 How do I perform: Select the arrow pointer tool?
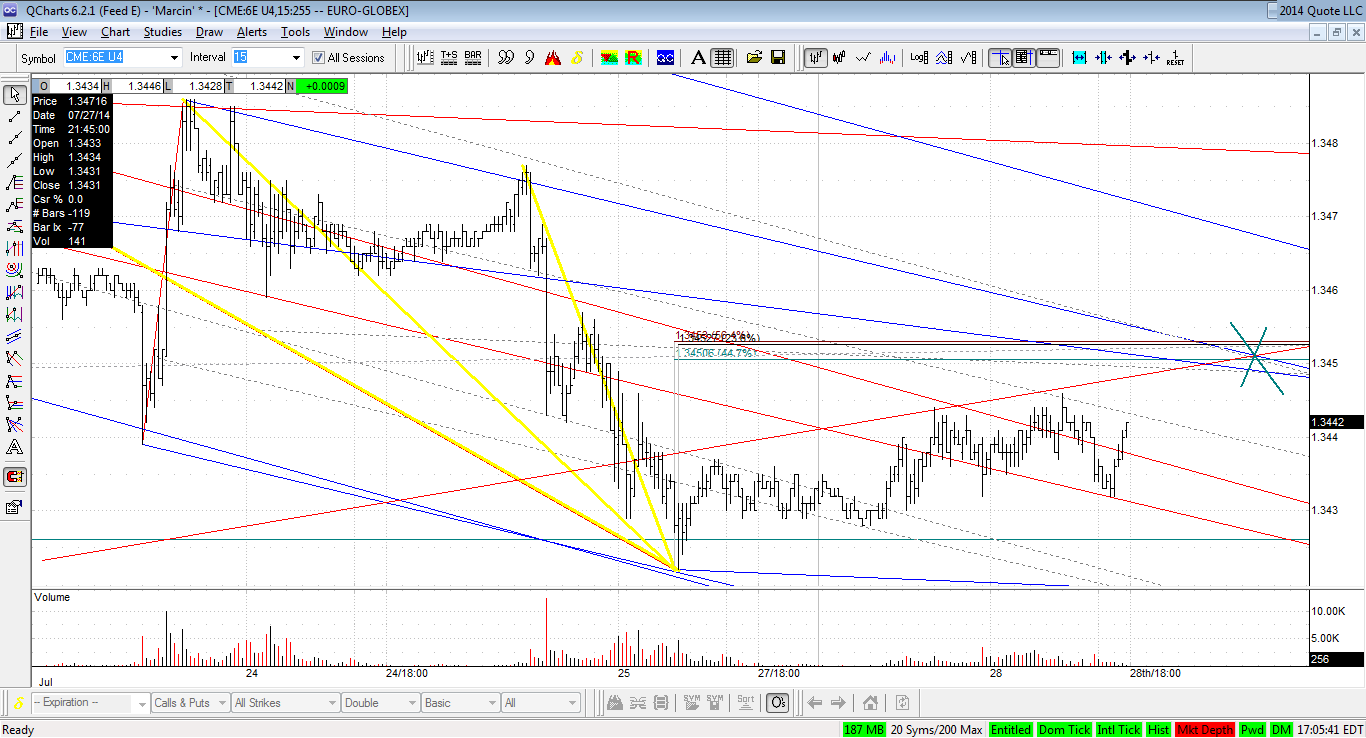click(x=14, y=95)
